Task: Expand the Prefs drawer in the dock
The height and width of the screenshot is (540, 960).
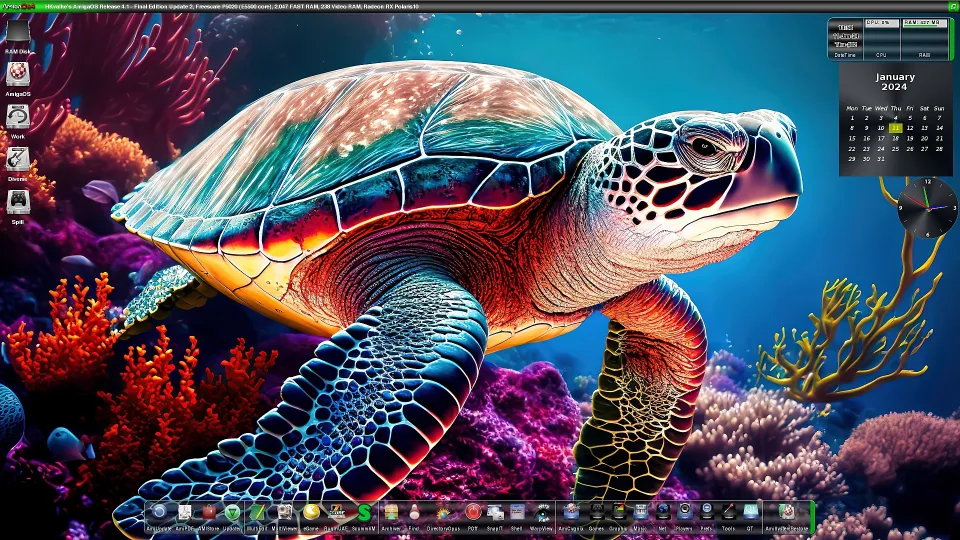Action: pyautogui.click(x=707, y=513)
